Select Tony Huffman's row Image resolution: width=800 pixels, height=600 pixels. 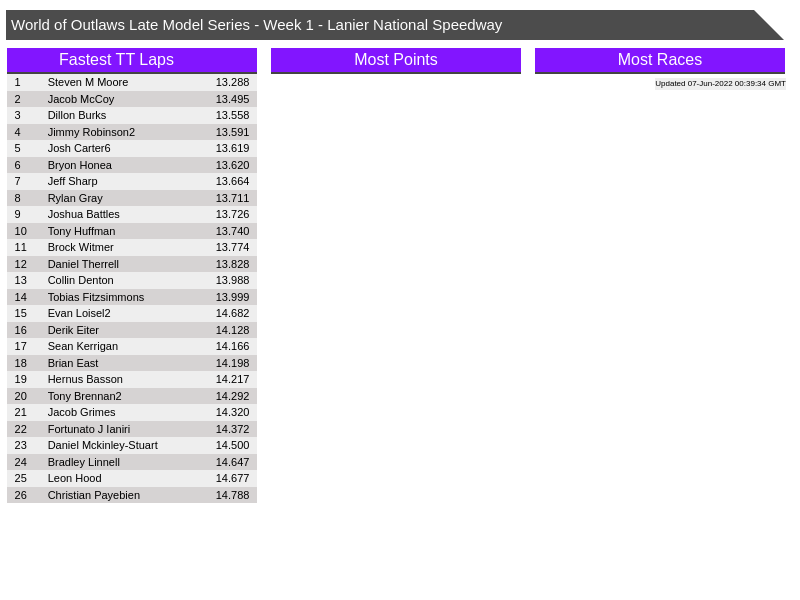[81, 231]
